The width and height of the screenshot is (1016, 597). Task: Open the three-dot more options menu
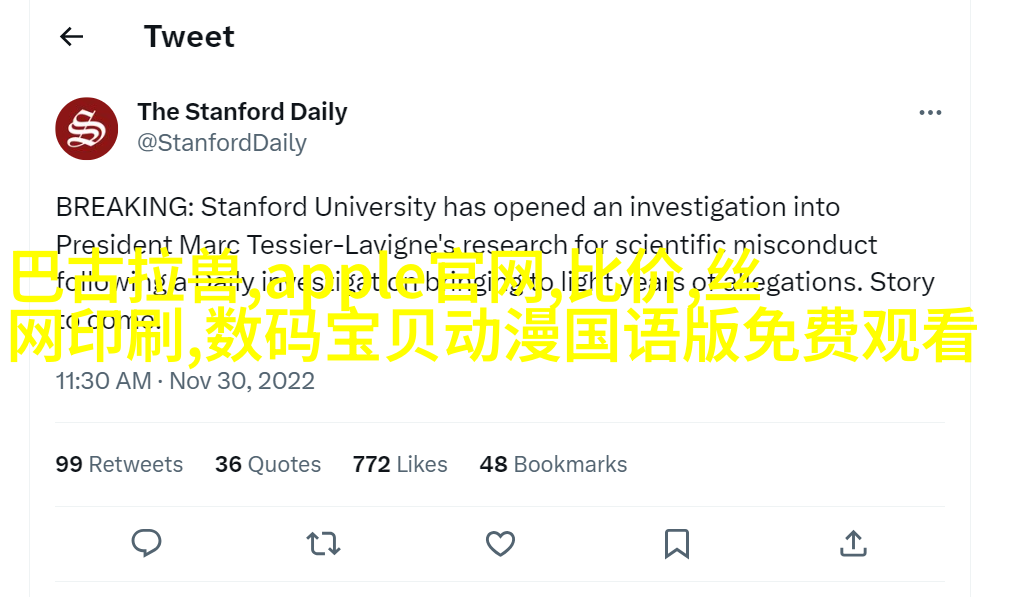click(x=930, y=113)
